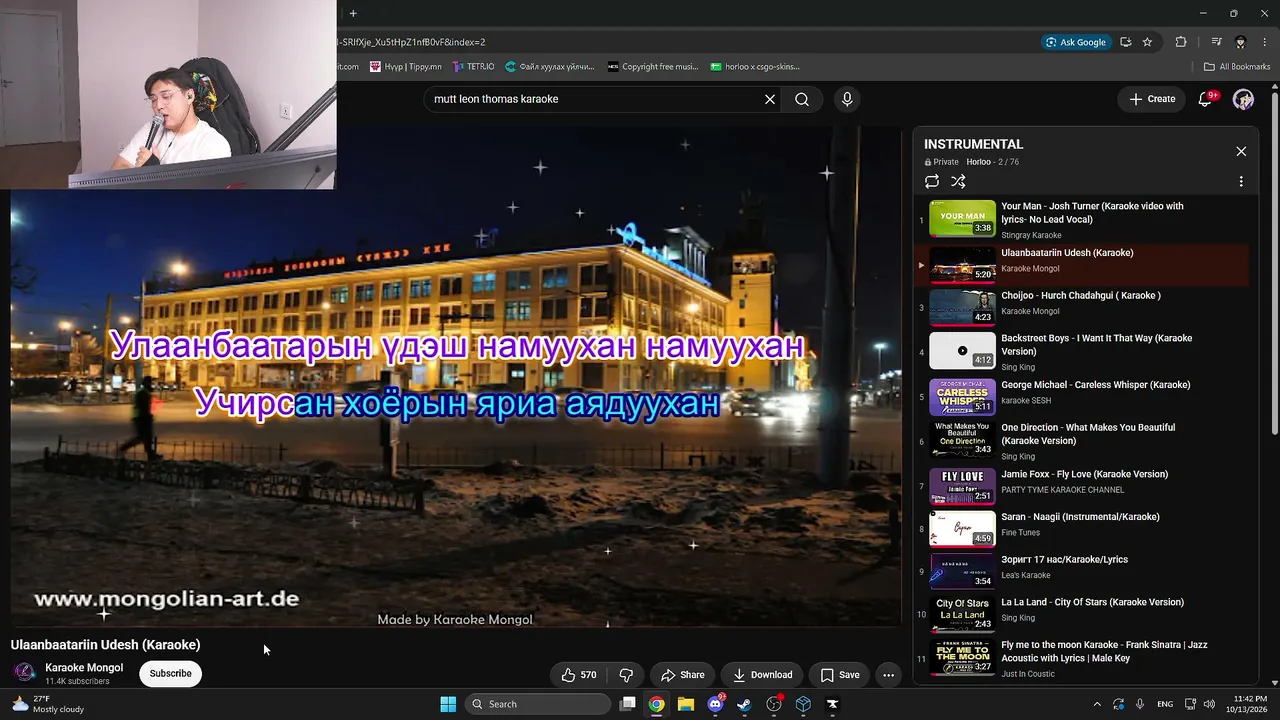Open the Copyright free music bookmark

pos(653,67)
